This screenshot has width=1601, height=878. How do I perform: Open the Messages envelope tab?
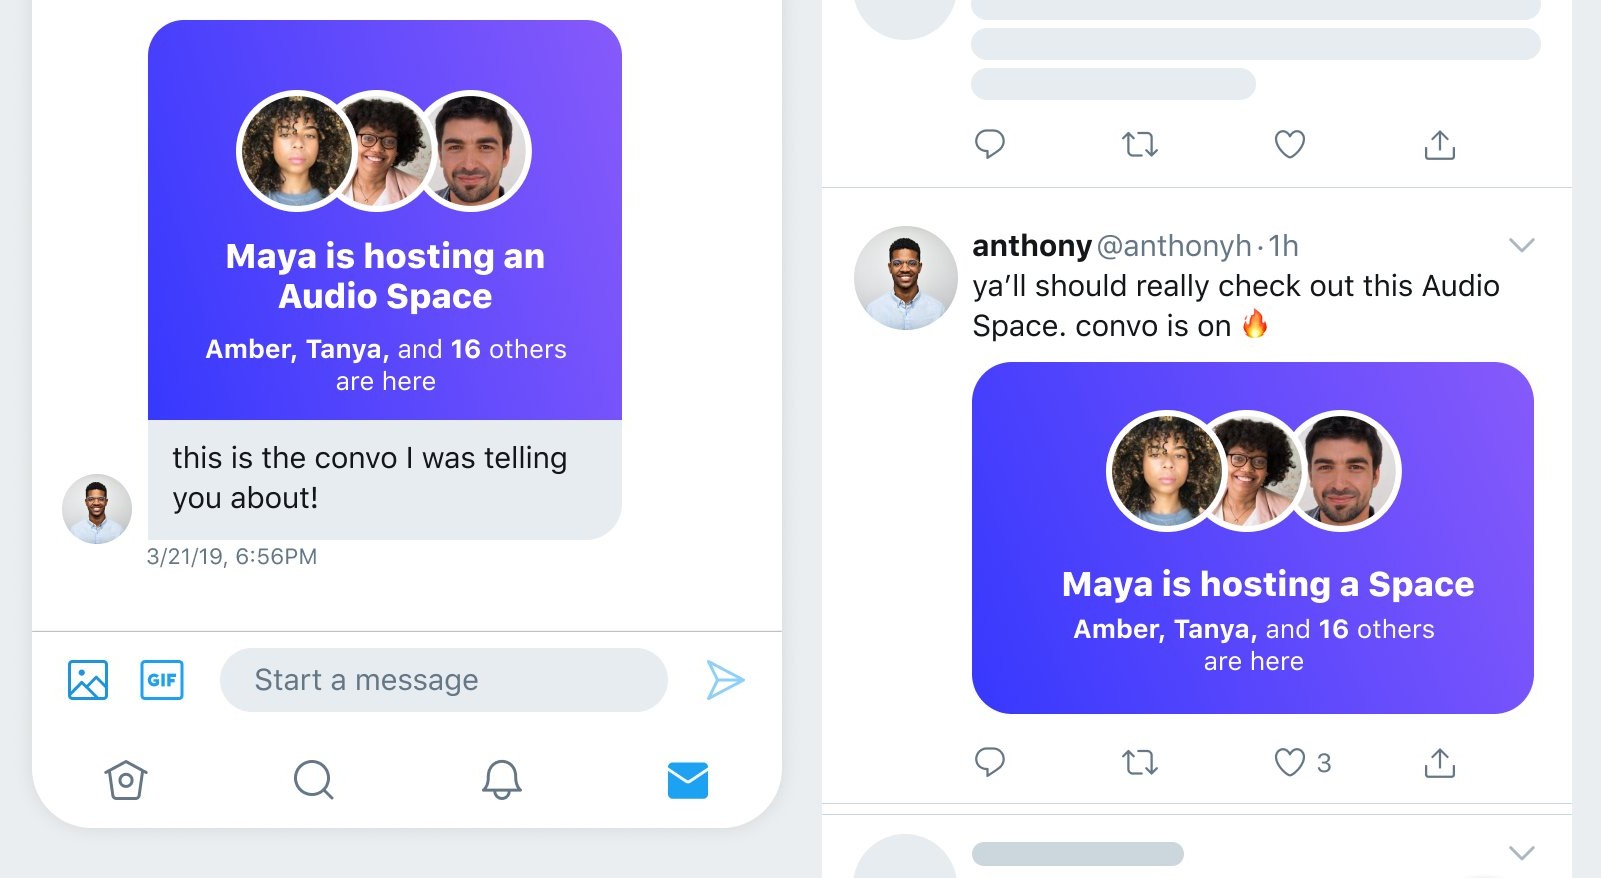pos(688,780)
